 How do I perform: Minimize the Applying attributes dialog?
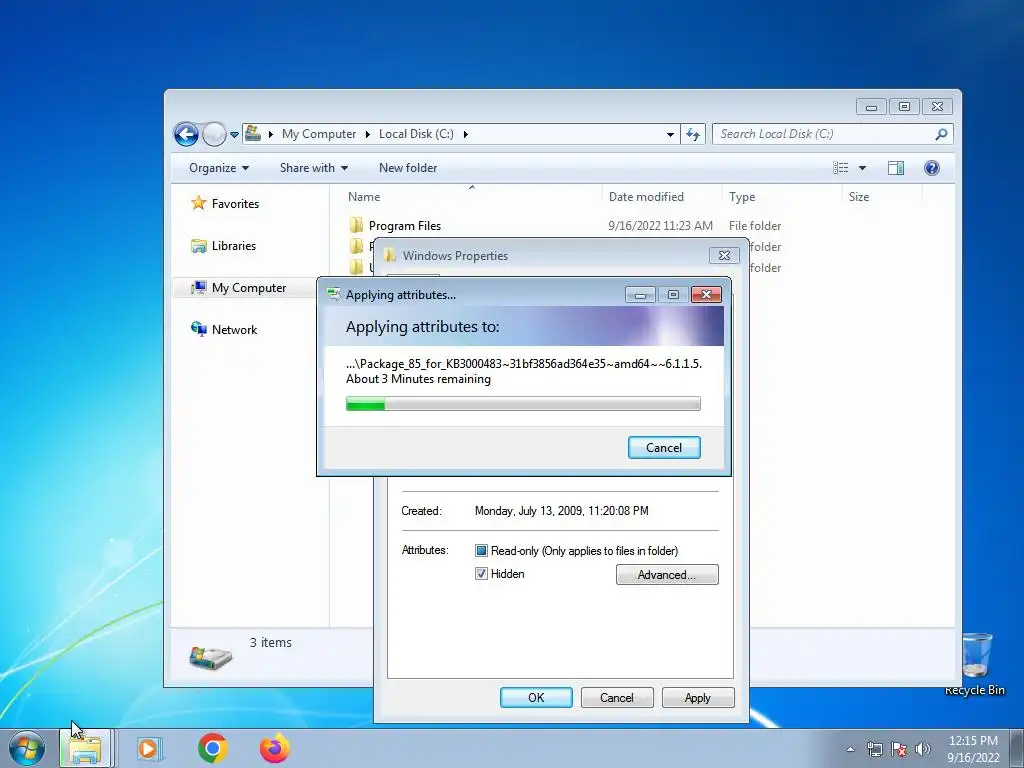tap(640, 295)
